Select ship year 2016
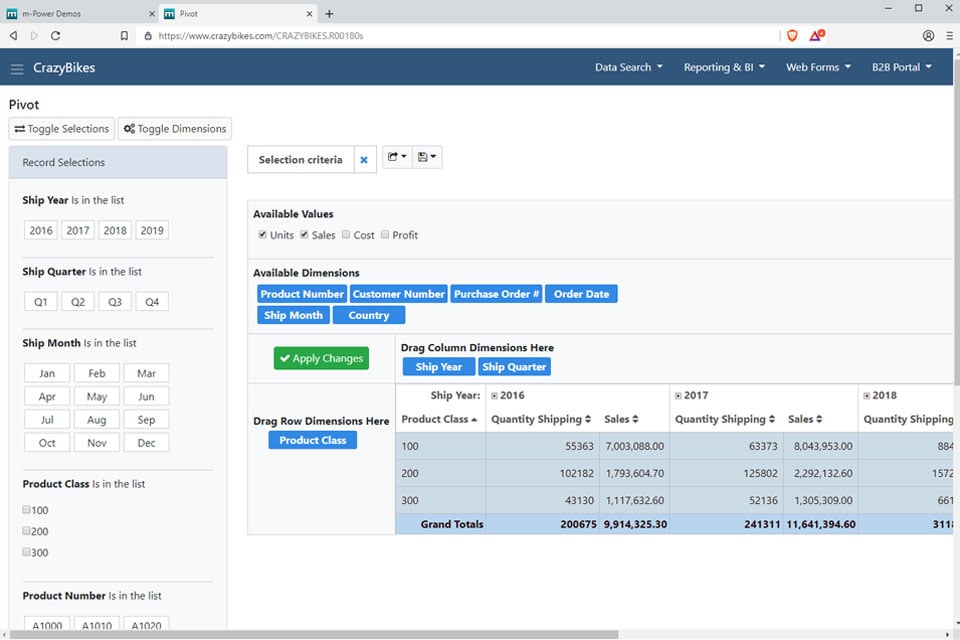This screenshot has width=960, height=640. click(x=41, y=230)
